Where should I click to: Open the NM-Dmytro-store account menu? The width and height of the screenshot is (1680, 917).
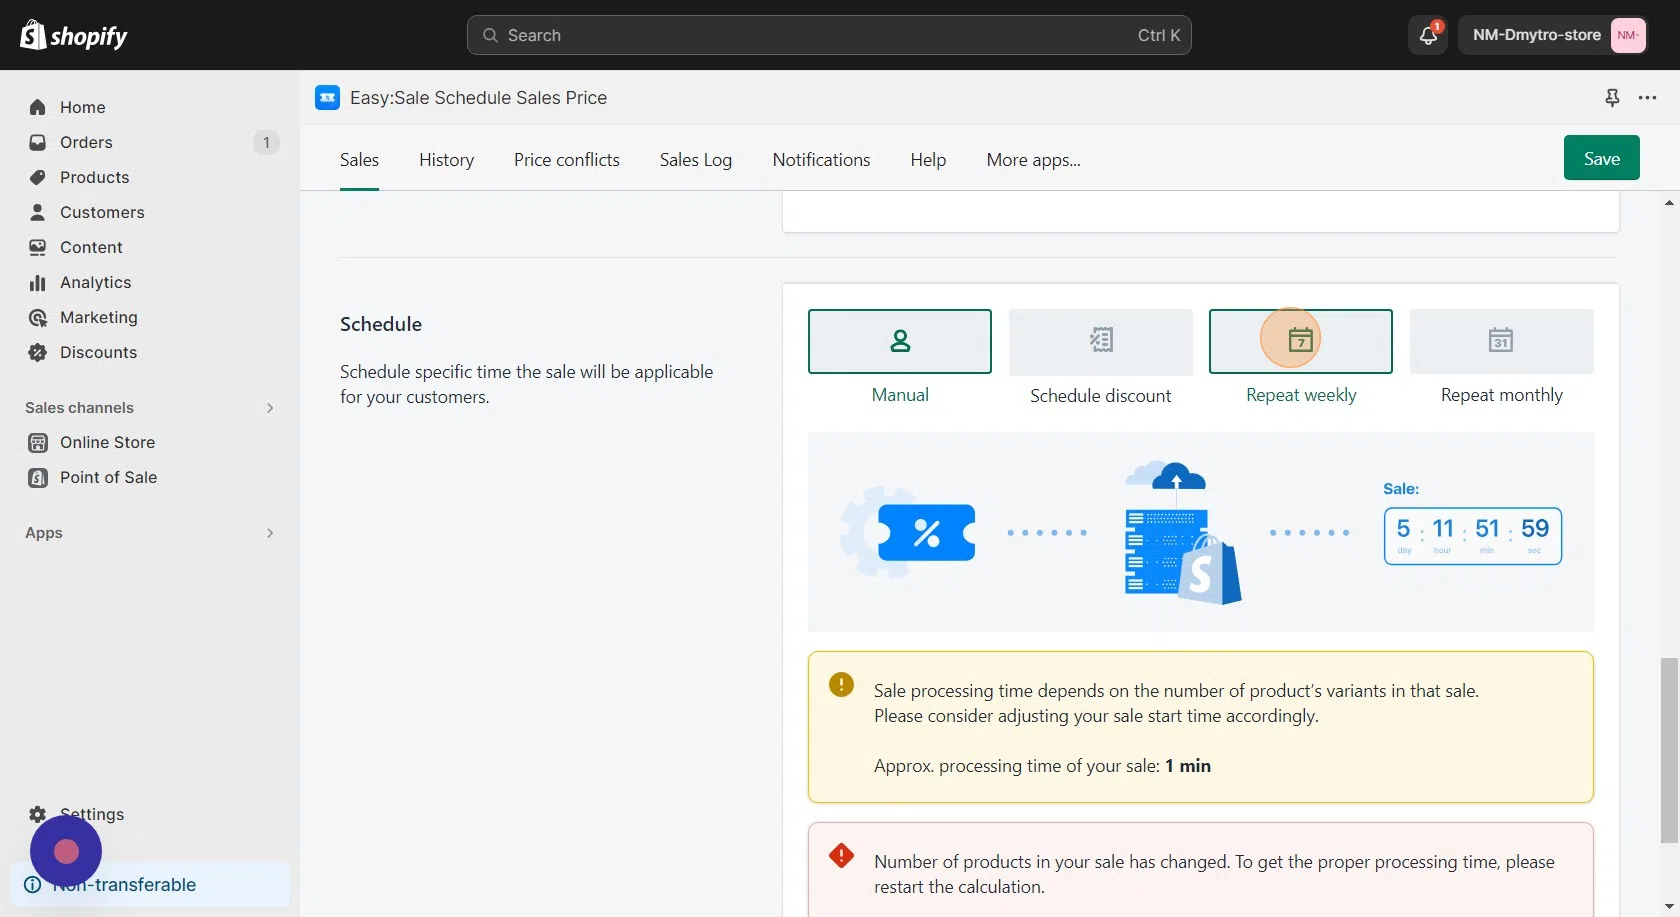point(1552,35)
